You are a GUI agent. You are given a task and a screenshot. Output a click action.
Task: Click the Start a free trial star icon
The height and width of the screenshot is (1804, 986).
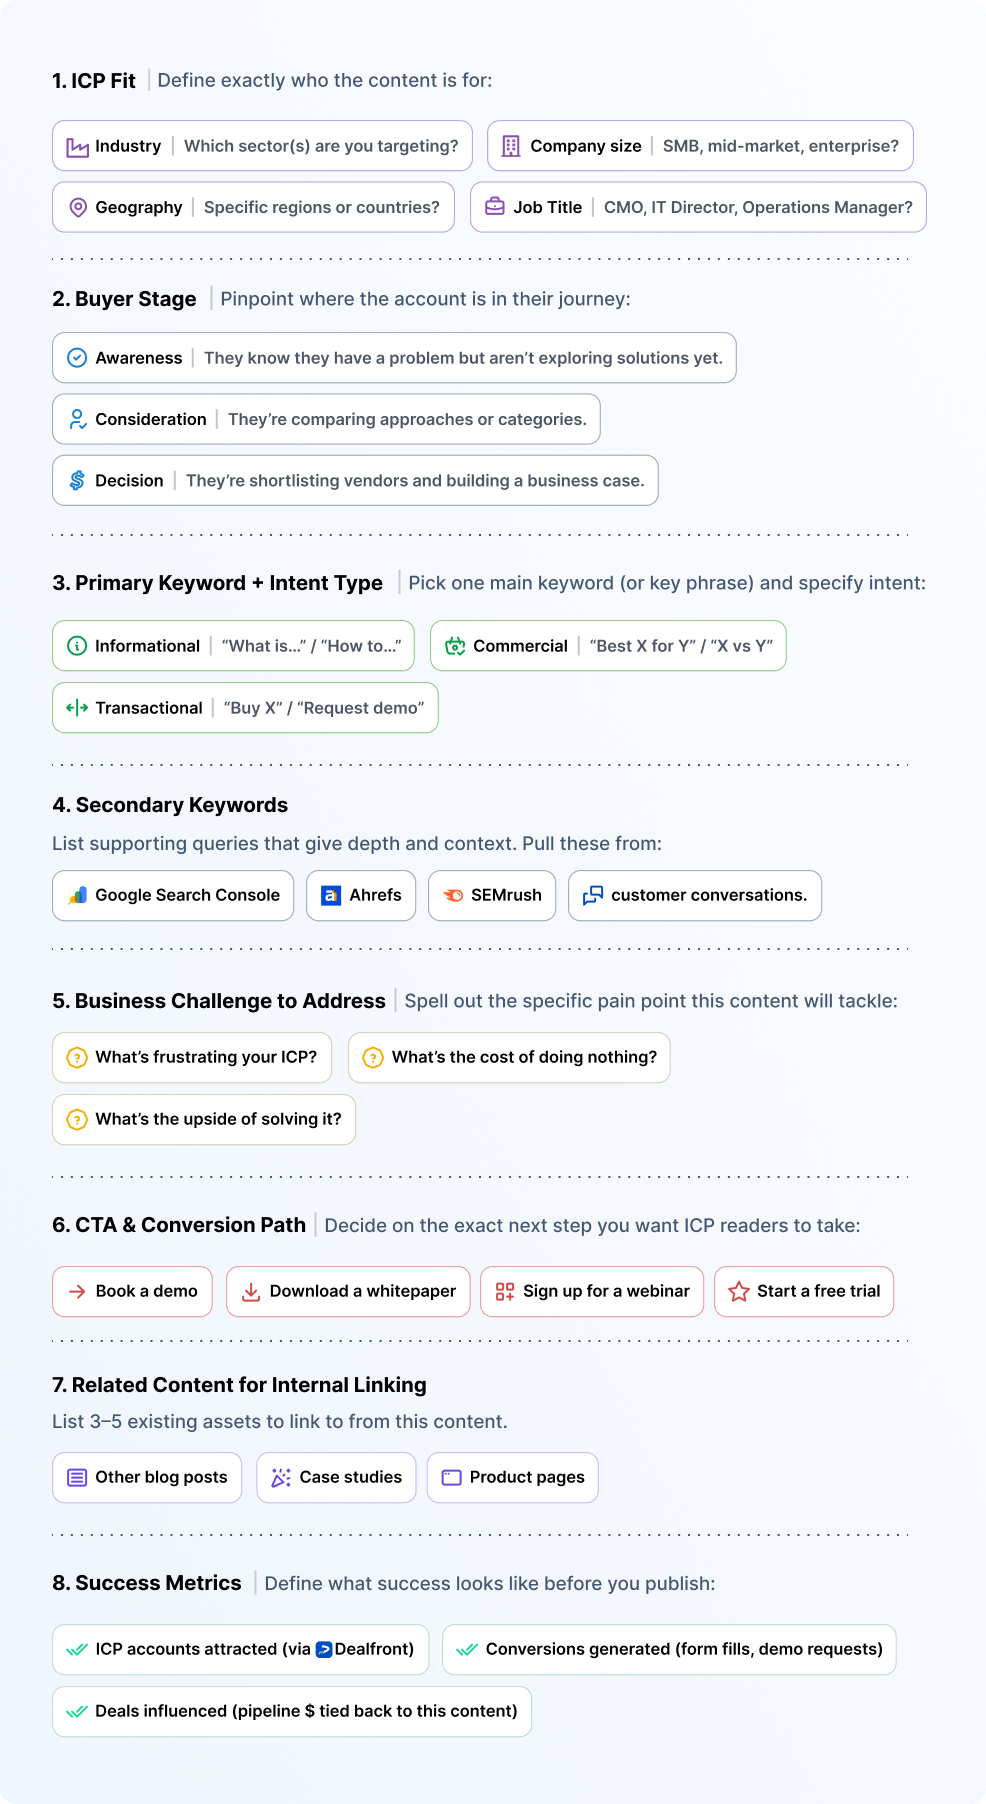click(739, 1292)
